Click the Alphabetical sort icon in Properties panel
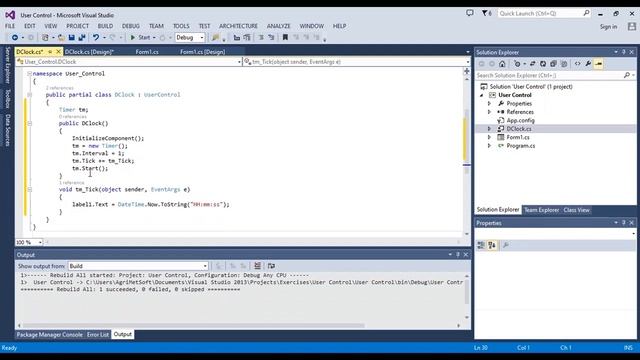This screenshot has height=360, width=640. click(492, 245)
